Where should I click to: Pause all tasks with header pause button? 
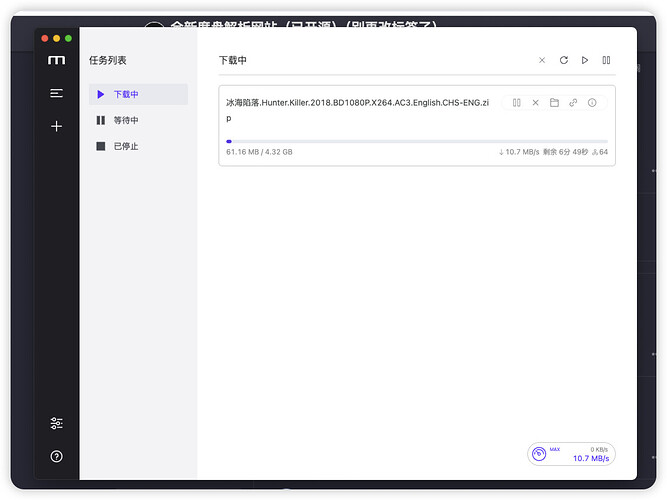[606, 60]
